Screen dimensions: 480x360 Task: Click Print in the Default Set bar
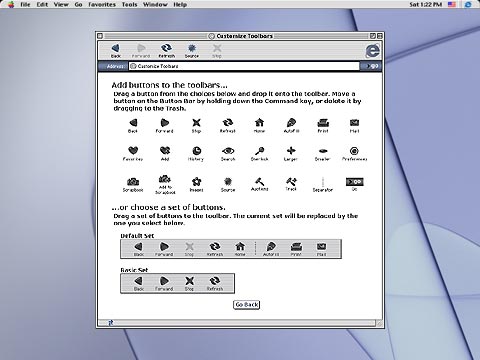(296, 249)
